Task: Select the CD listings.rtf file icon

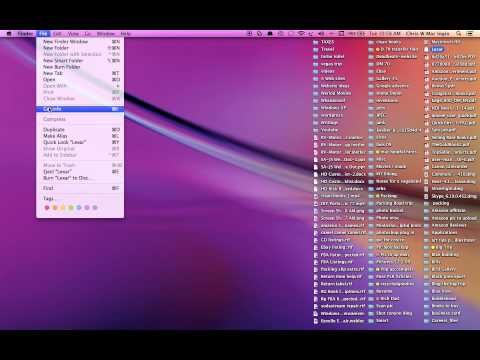Action: 316,240
